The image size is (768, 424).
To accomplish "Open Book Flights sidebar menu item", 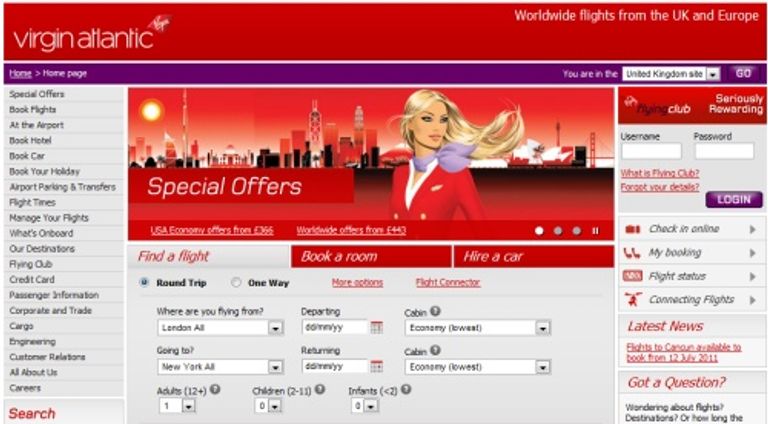I will coord(64,110).
